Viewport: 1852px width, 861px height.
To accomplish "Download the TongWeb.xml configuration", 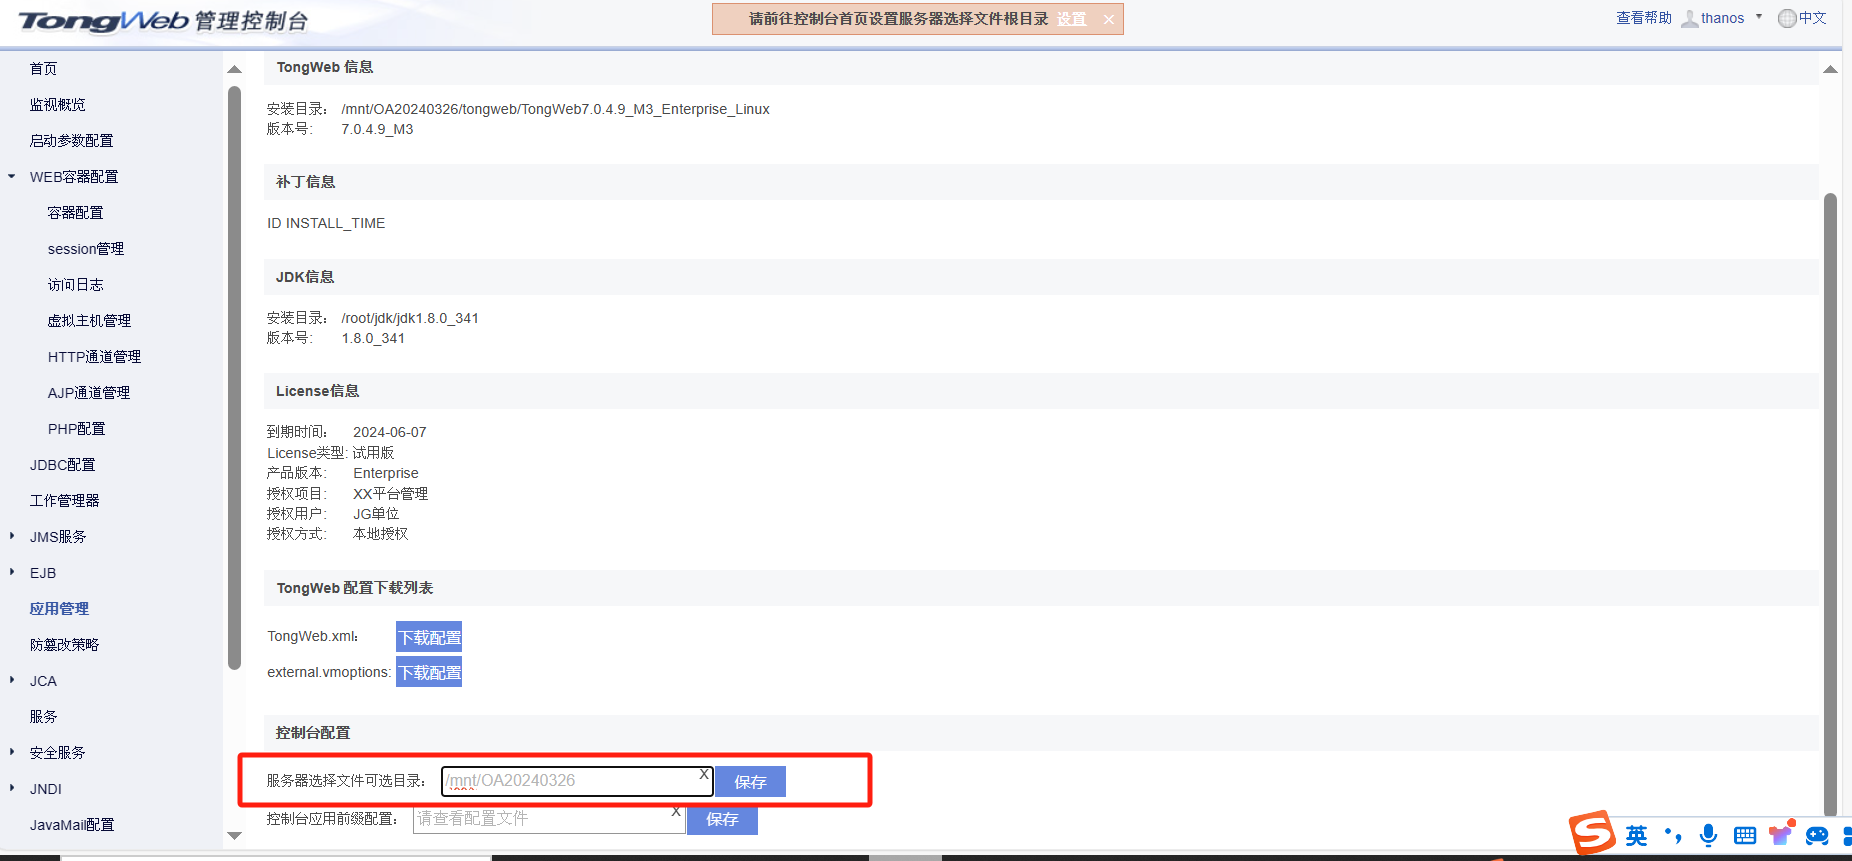I will 429,637.
